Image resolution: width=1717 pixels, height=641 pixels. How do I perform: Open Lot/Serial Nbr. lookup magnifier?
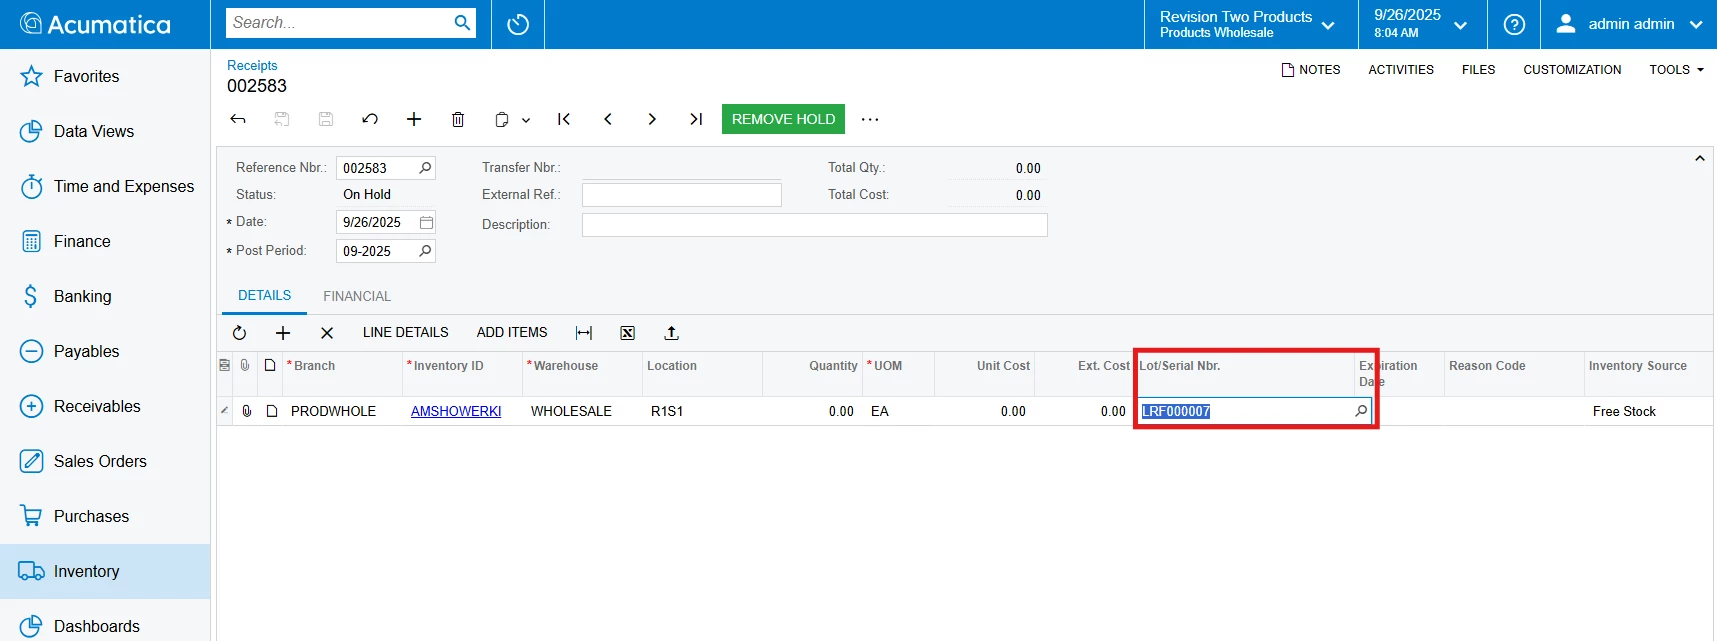pos(1361,411)
